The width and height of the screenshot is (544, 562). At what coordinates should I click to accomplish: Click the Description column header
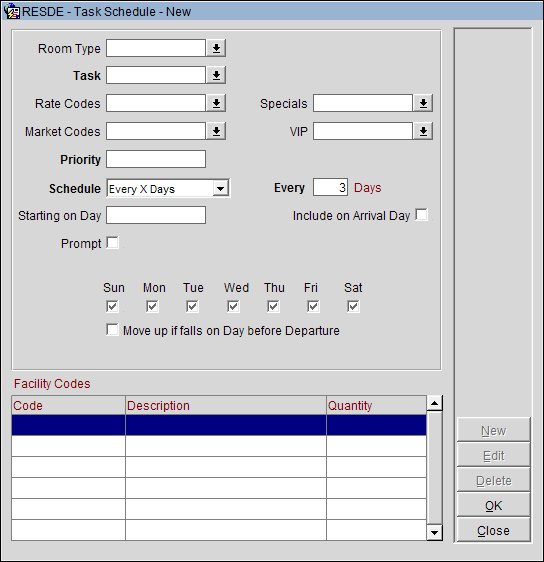pos(226,405)
